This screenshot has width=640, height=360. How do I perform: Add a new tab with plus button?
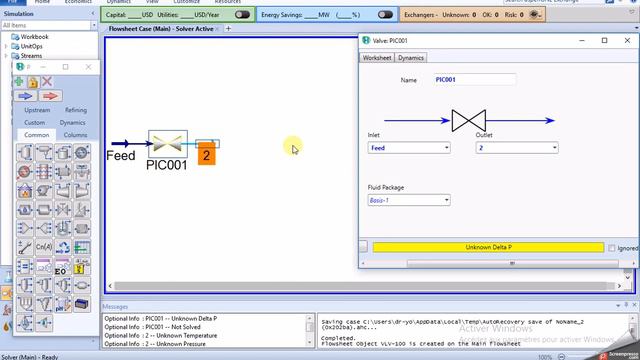point(228,29)
